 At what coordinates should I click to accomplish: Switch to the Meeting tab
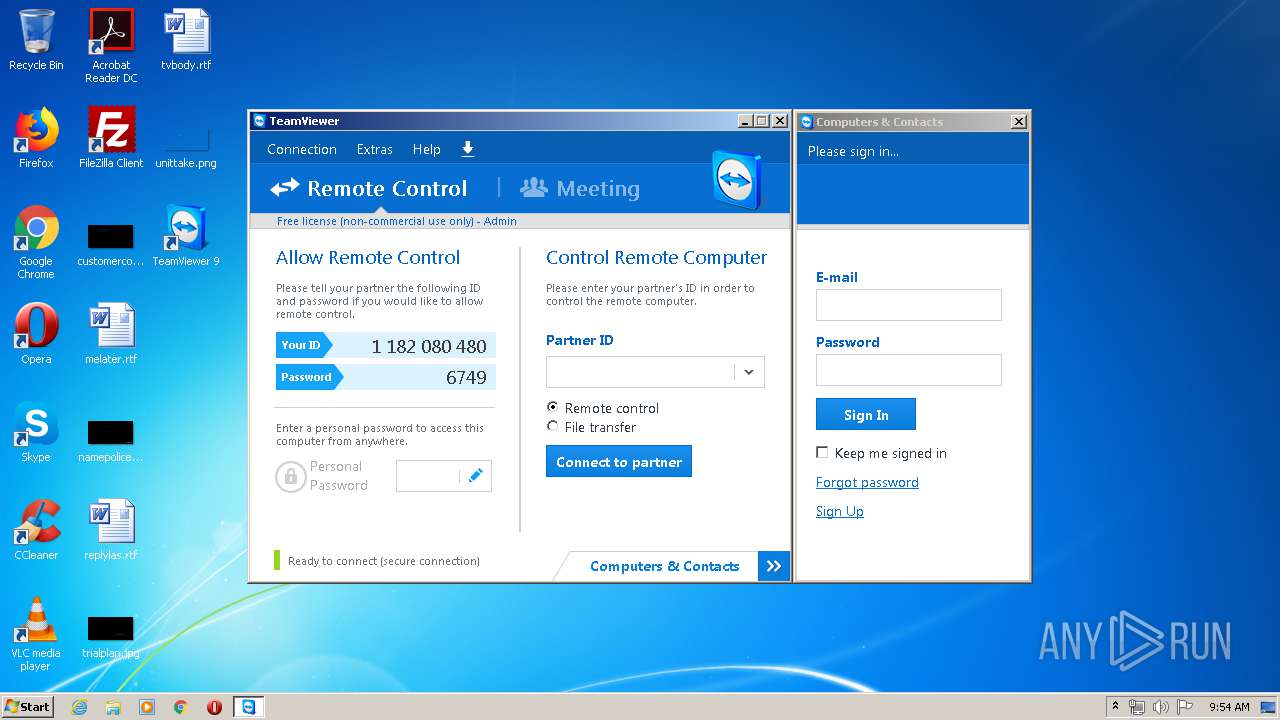point(580,188)
